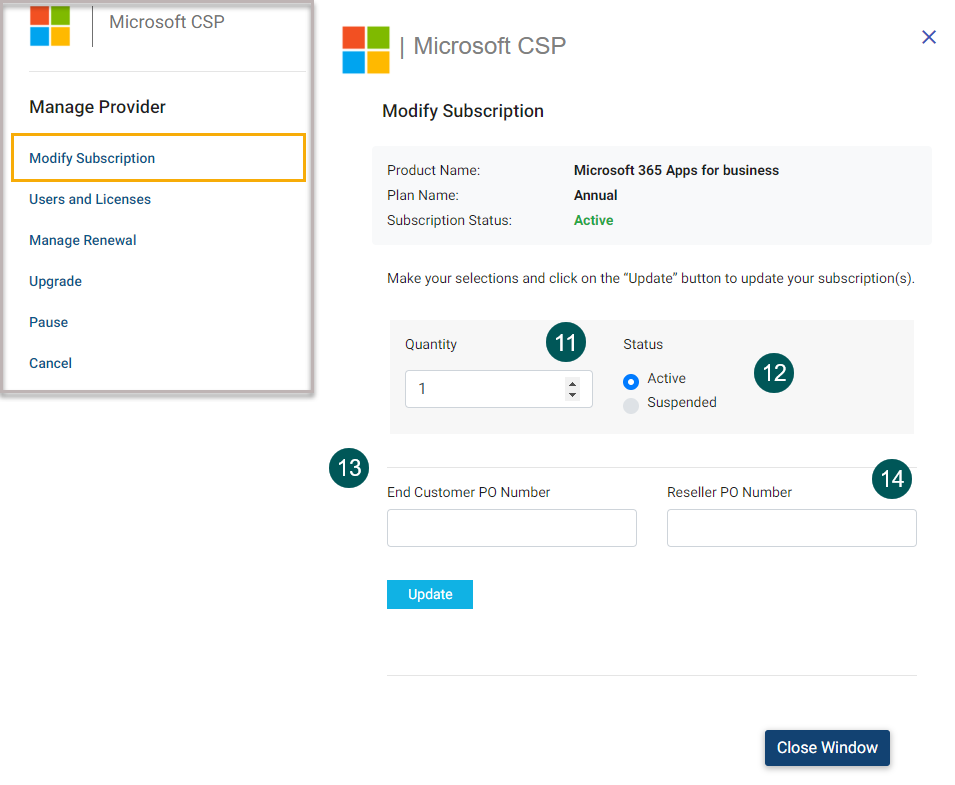Click the Microsoft CSP title in dialog
This screenshot has height=785, width=955.
click(490, 46)
